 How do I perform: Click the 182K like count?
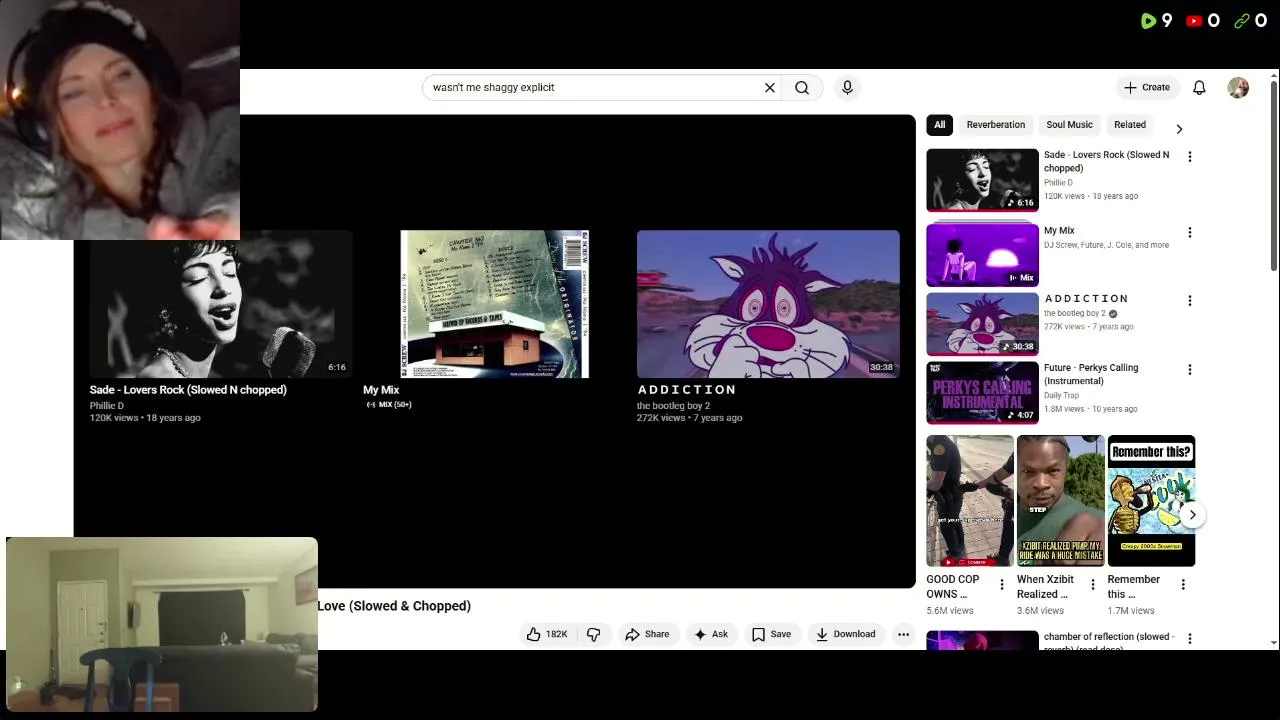point(556,634)
